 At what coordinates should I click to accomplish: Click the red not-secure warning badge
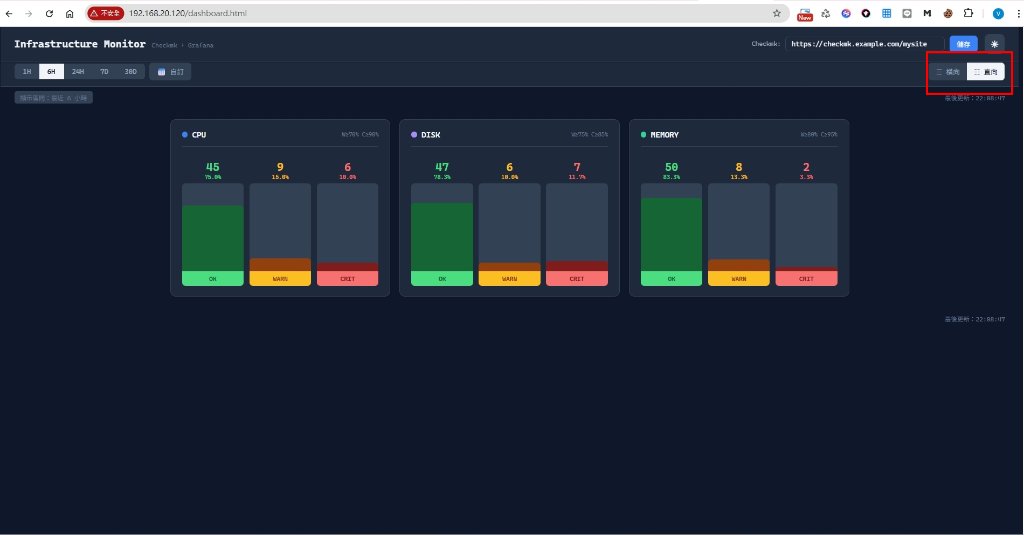tap(105, 13)
